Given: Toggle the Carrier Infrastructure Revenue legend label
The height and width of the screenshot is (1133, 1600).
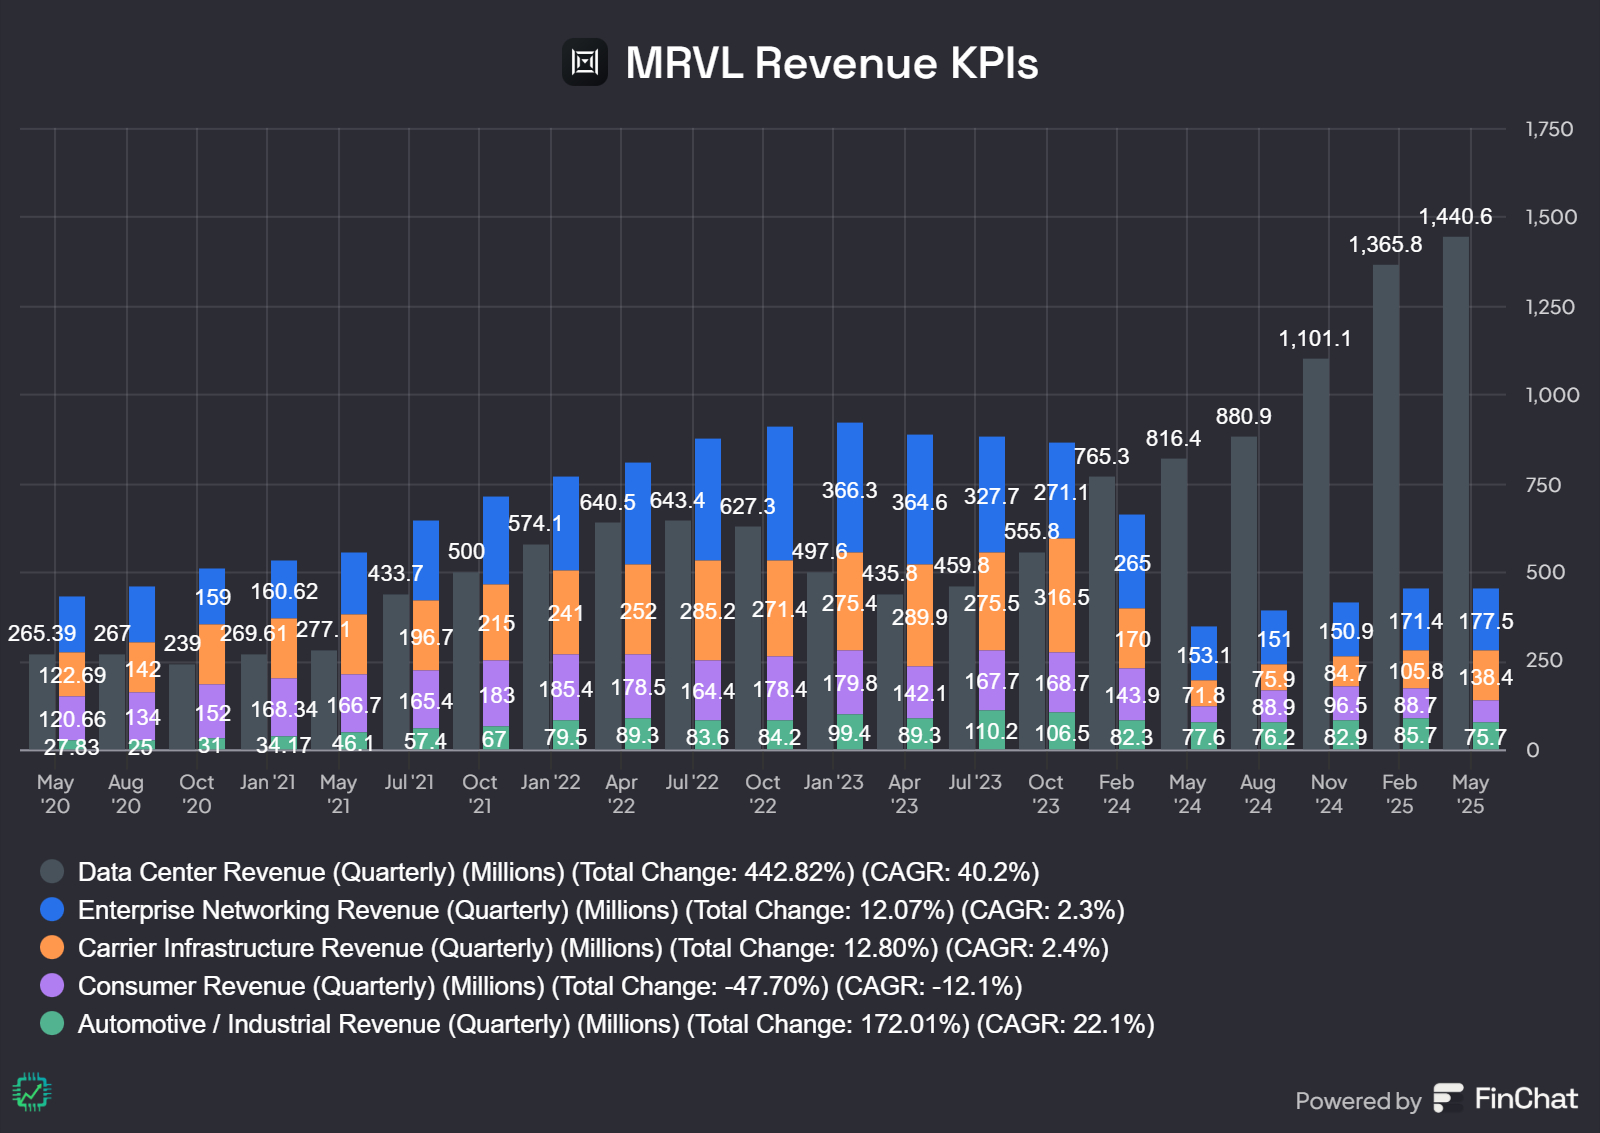Looking at the screenshot, I should click(593, 948).
